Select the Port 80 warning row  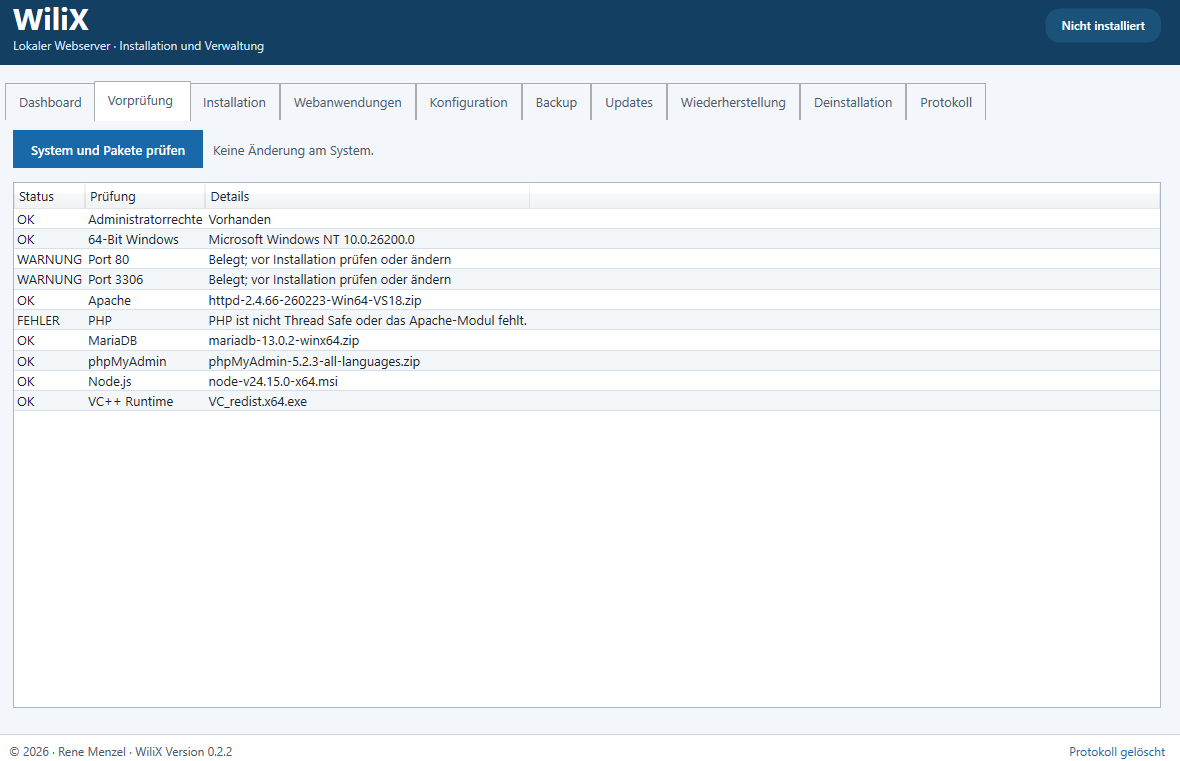tap(587, 259)
